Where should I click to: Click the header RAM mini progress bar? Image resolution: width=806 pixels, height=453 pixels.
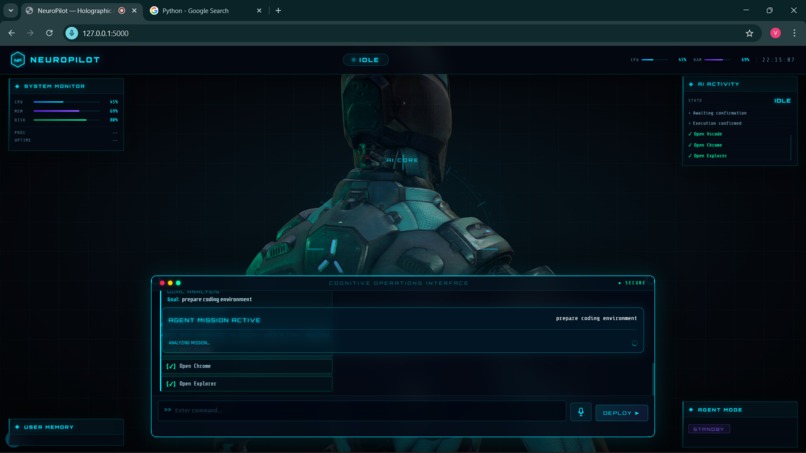[717, 60]
